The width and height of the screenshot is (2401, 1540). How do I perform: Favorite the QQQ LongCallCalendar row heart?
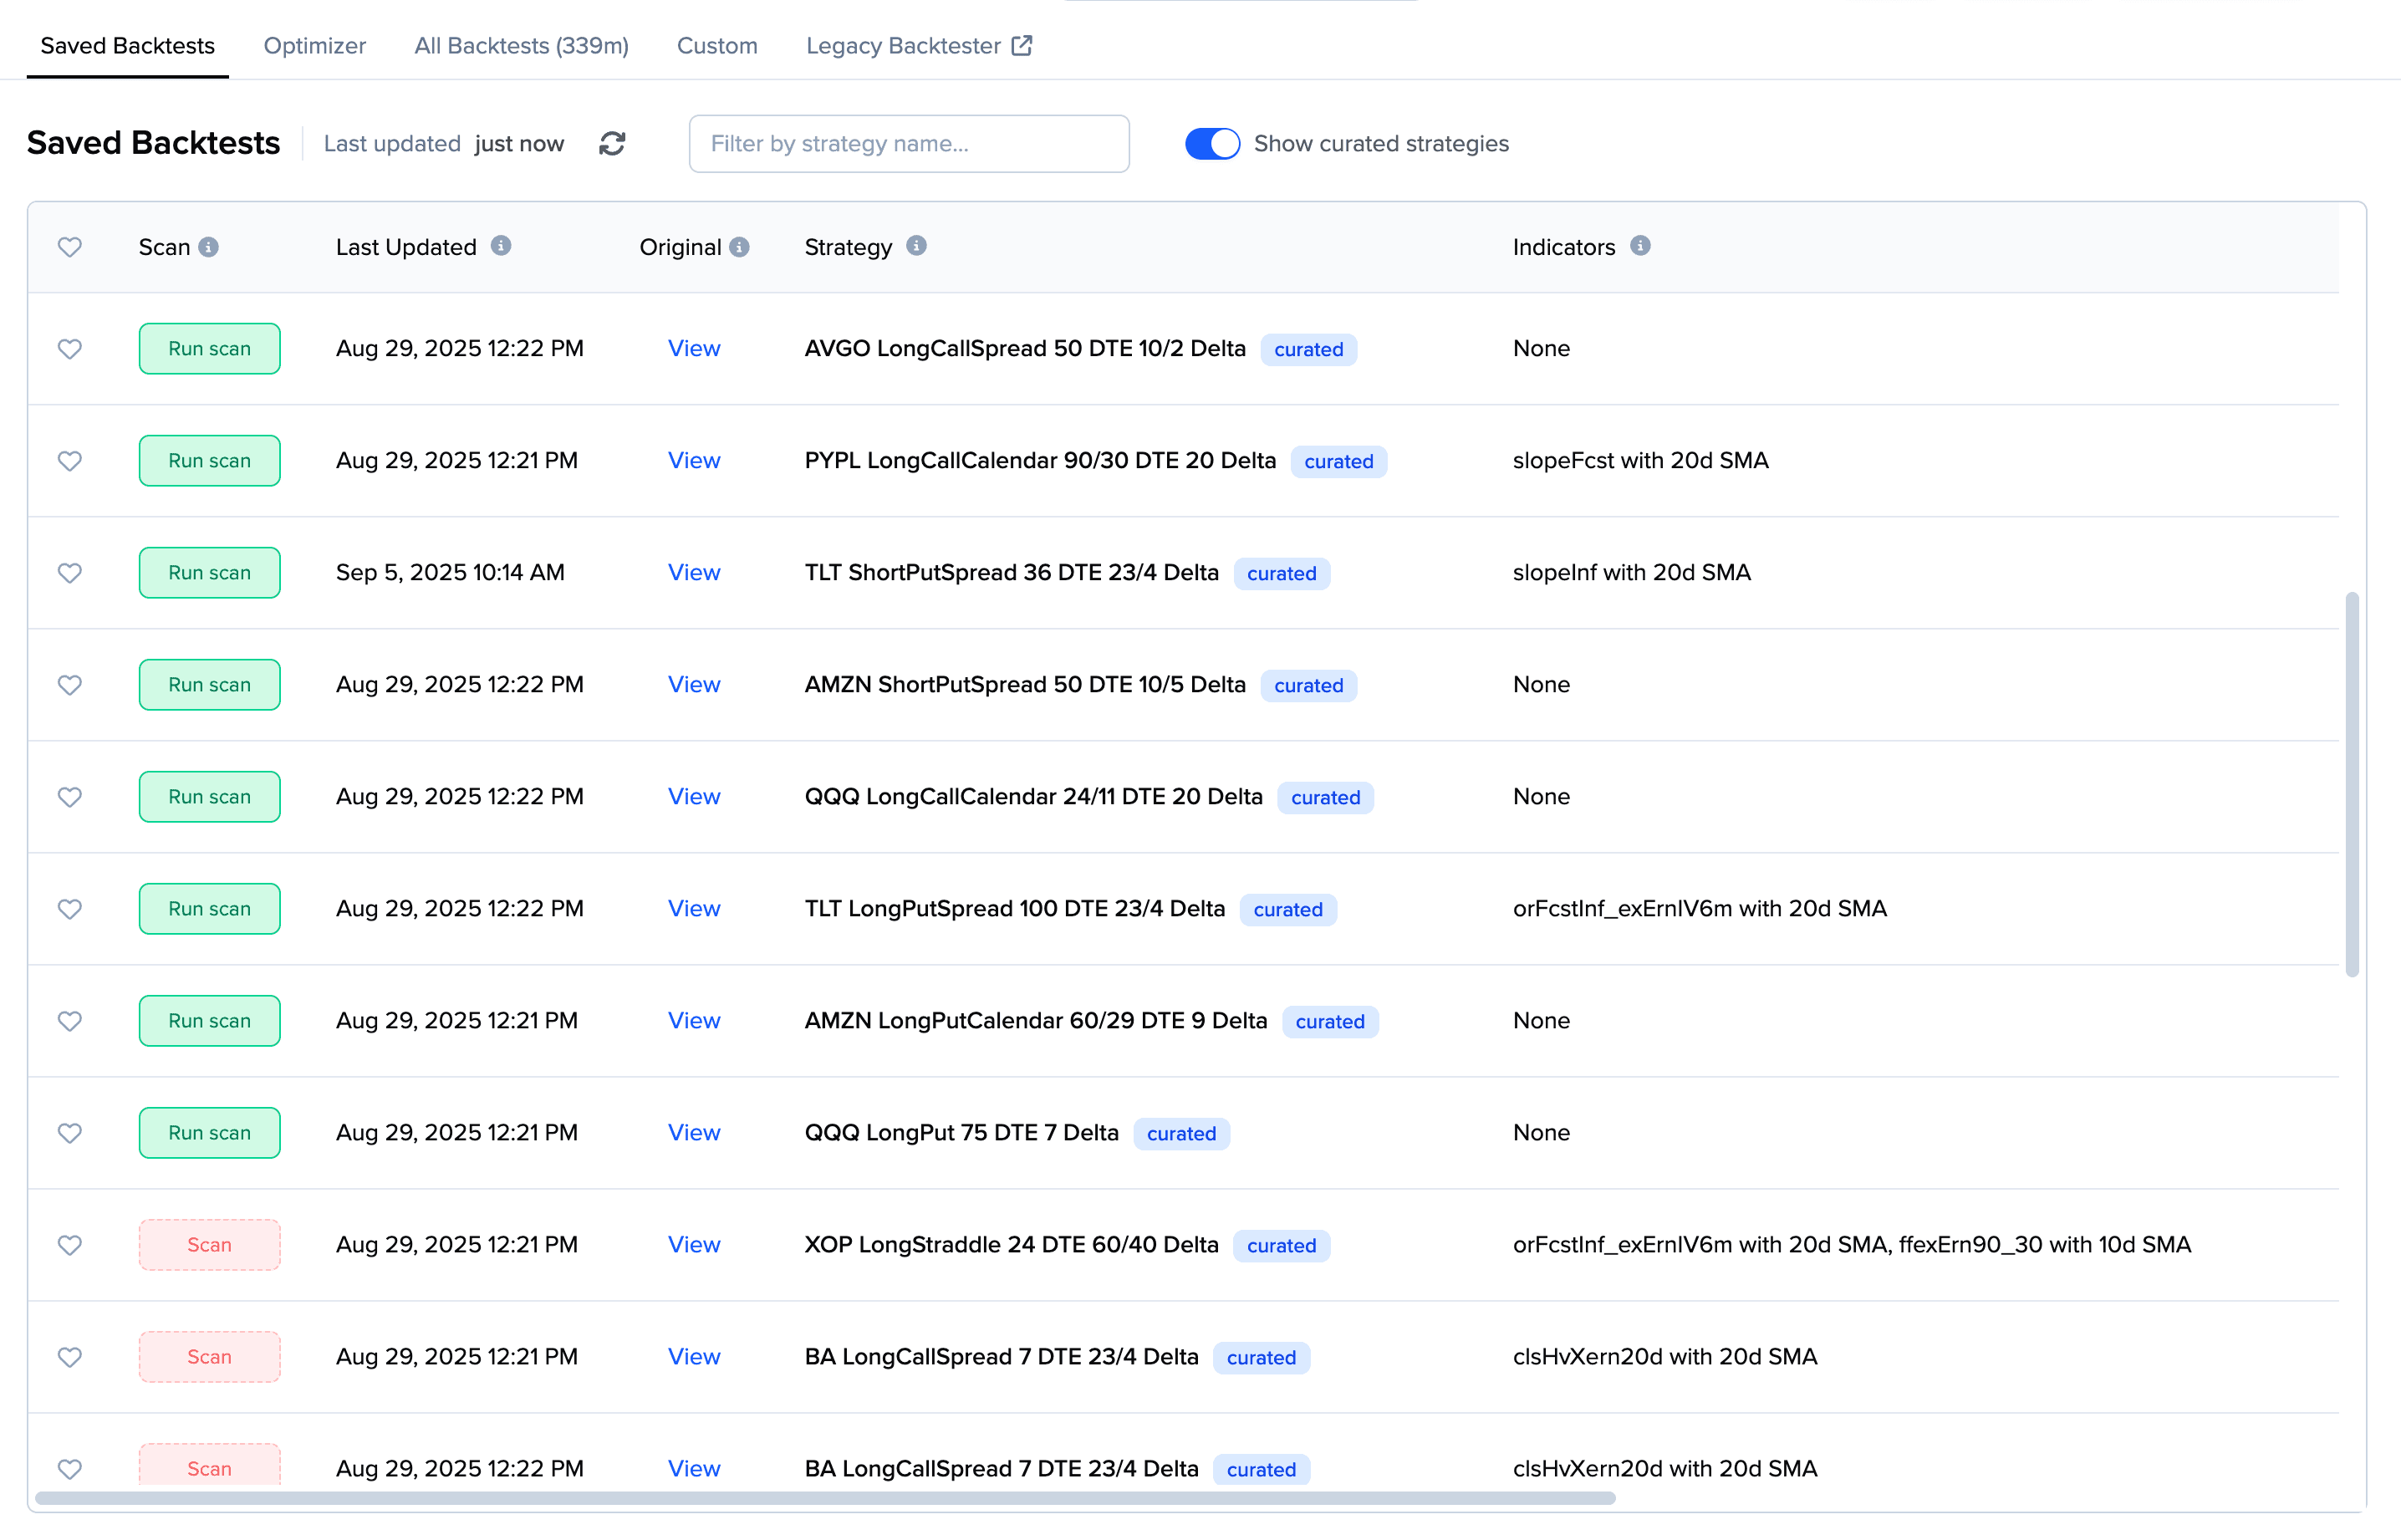pyautogui.click(x=69, y=797)
